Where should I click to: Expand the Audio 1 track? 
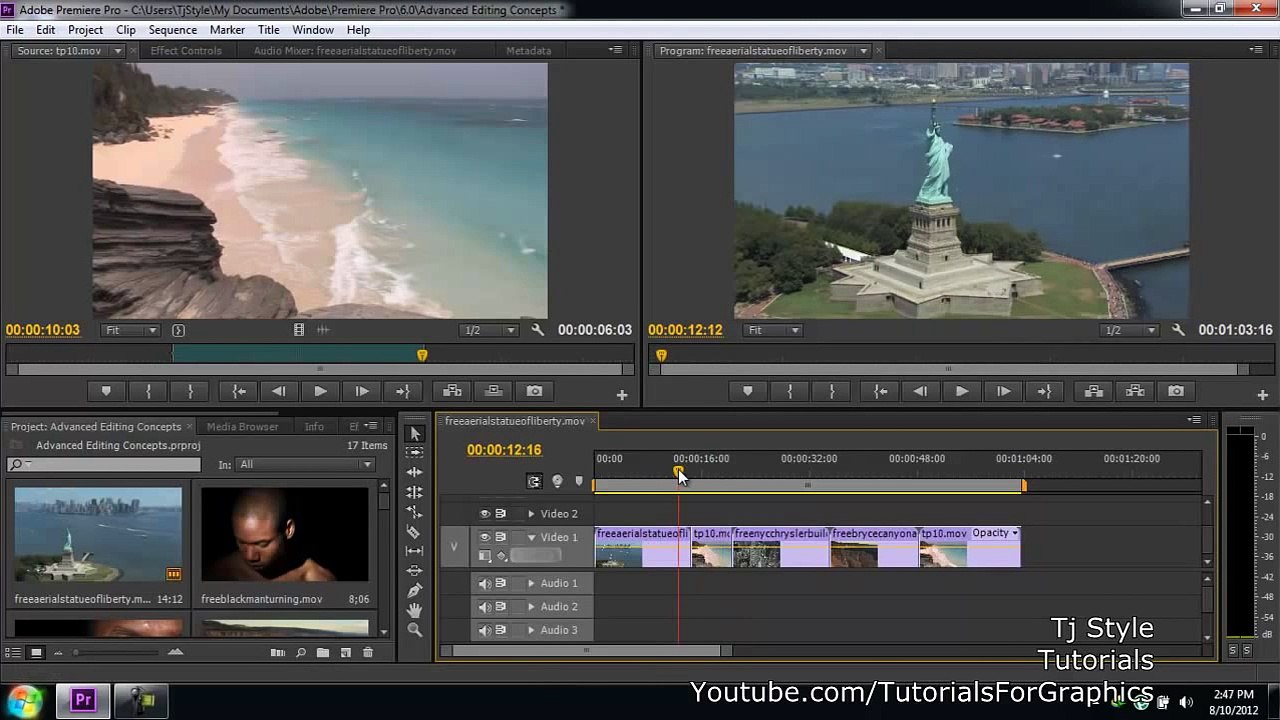click(x=531, y=584)
